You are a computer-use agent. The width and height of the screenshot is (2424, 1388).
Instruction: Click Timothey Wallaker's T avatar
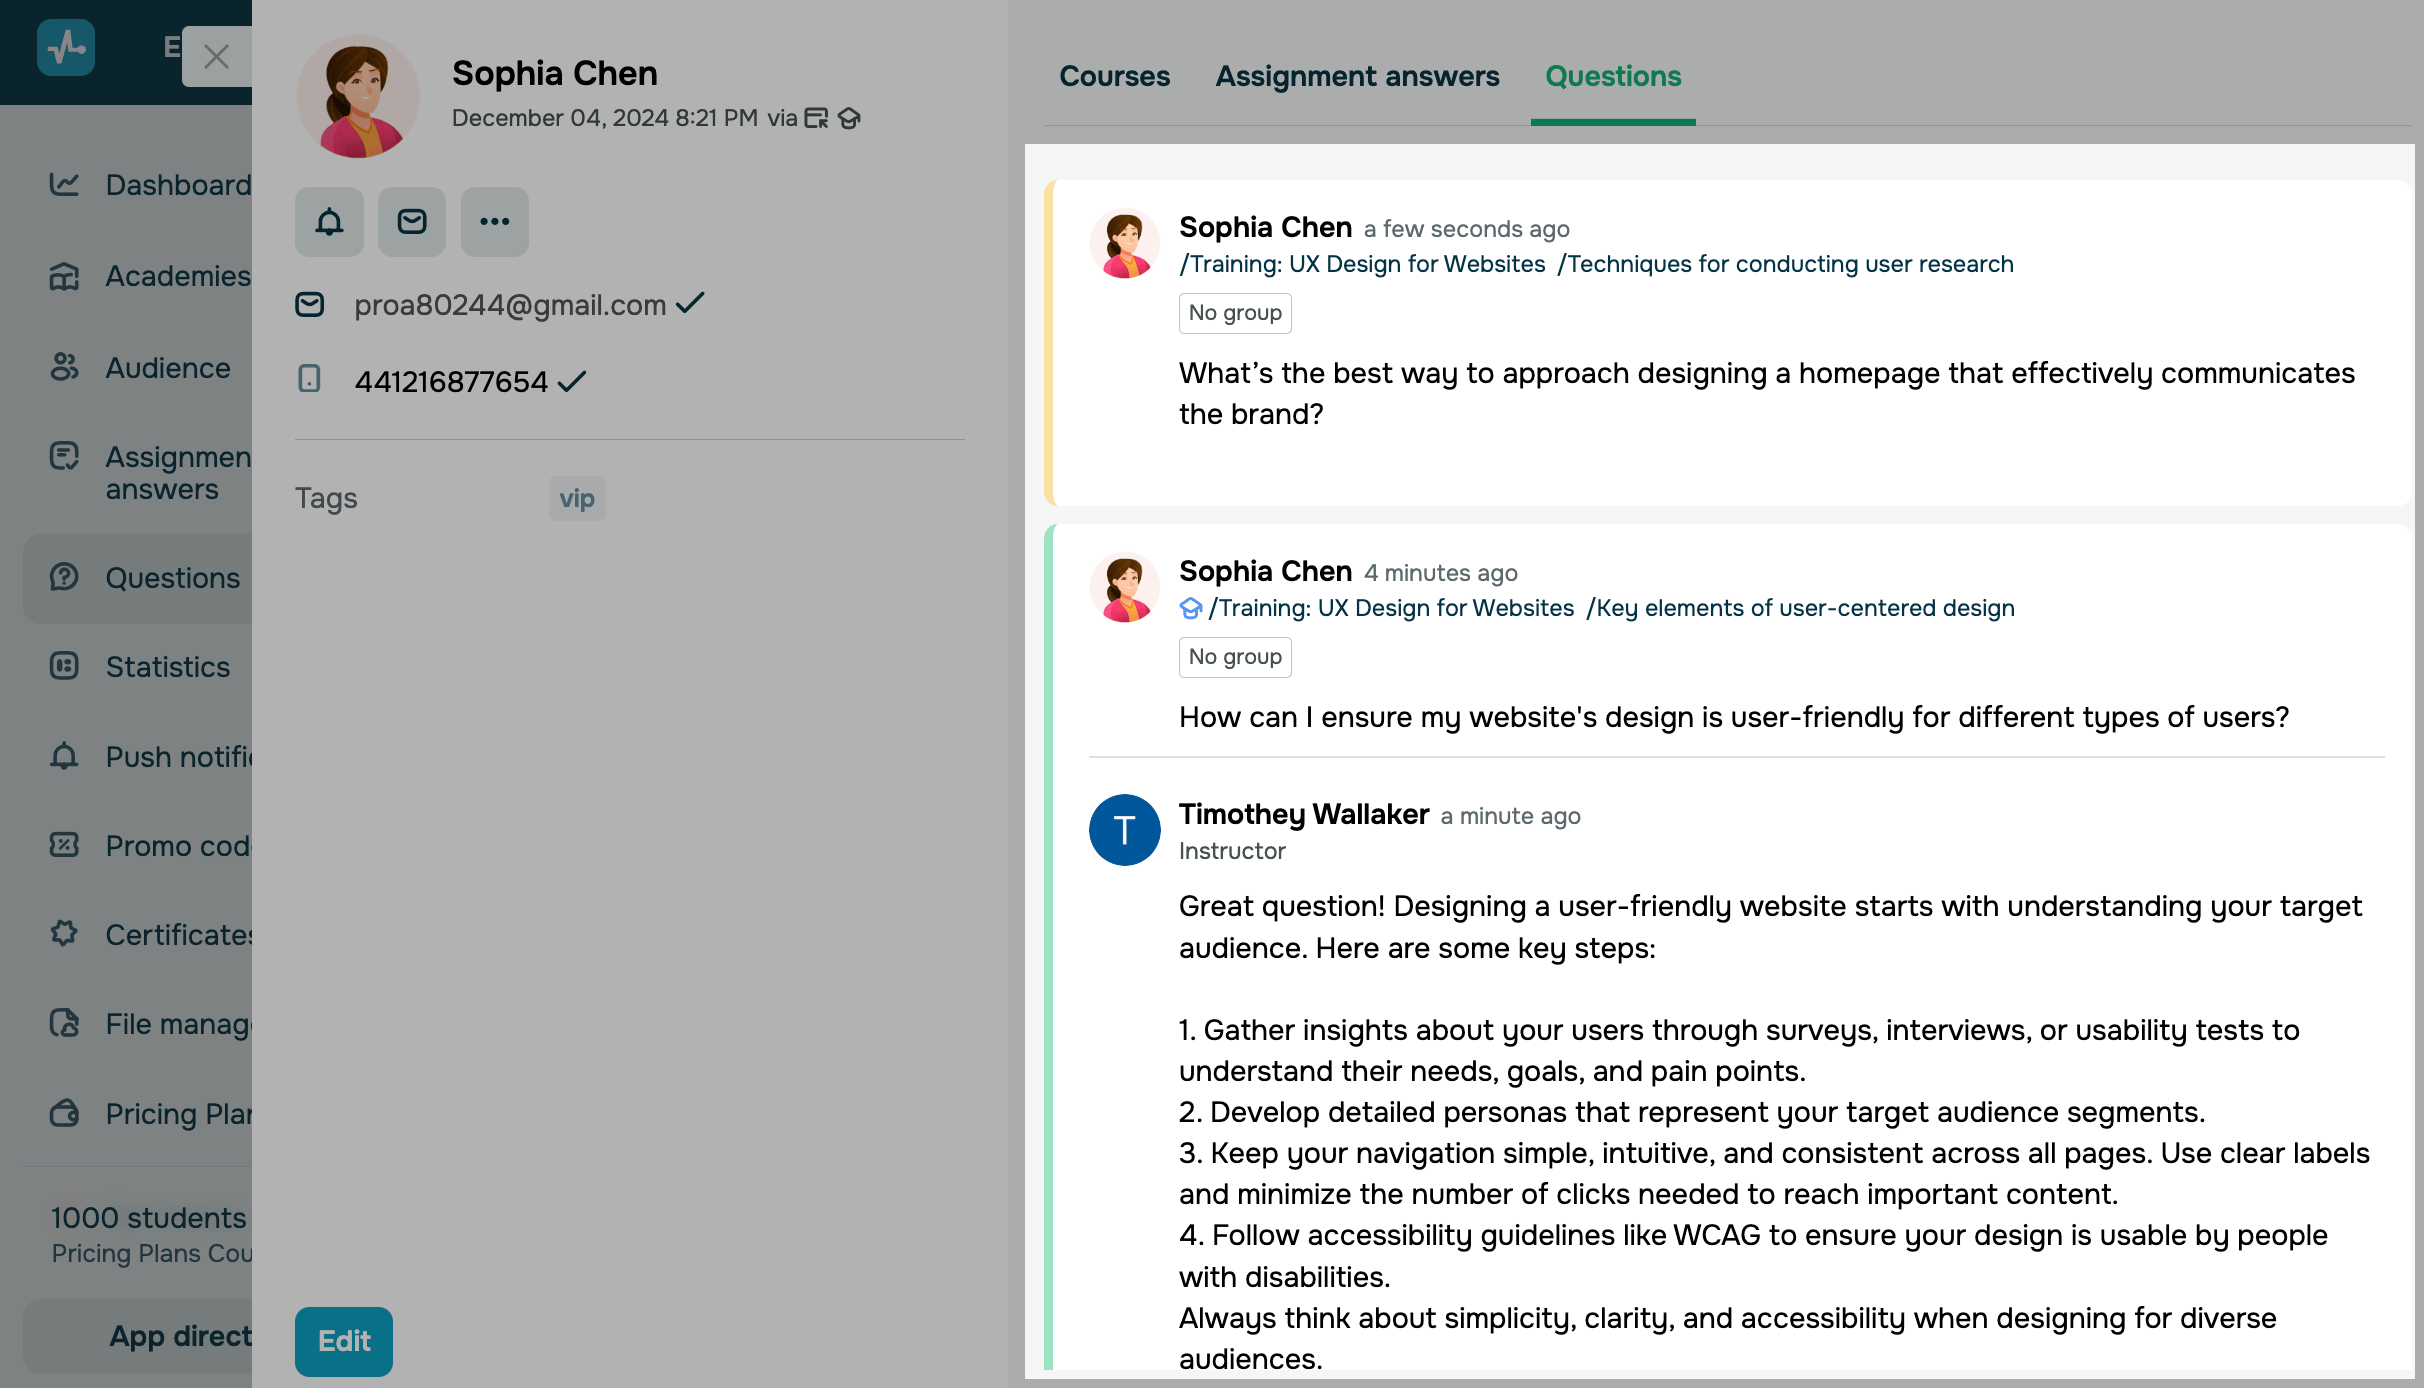(x=1124, y=830)
